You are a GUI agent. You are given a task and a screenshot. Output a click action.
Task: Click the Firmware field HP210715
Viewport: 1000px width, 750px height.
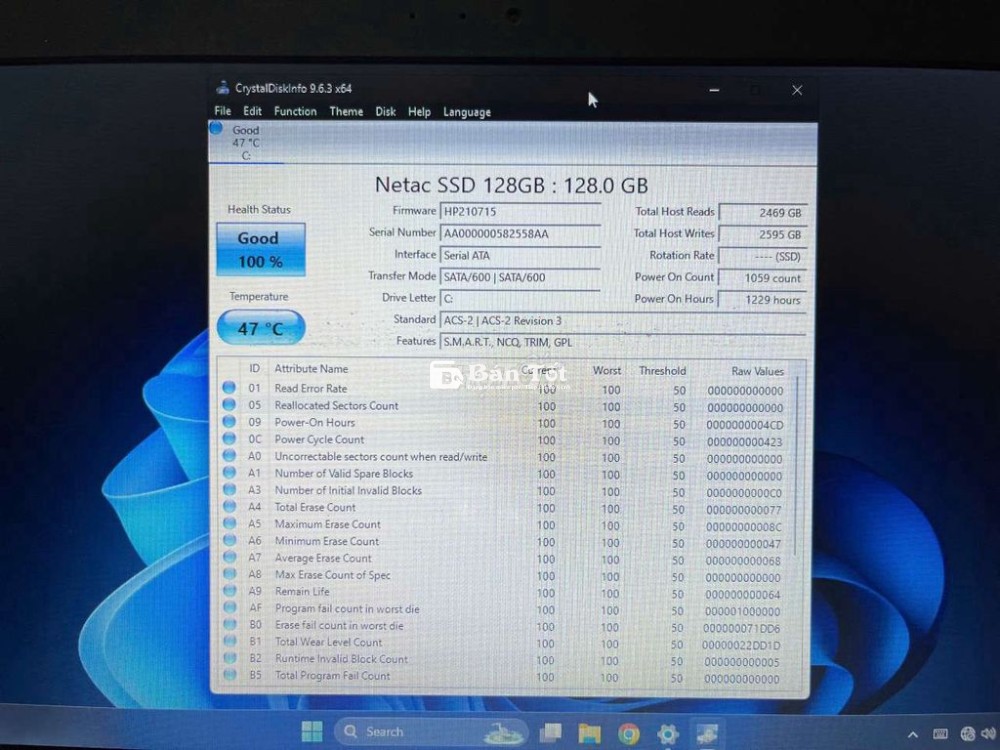pos(520,212)
